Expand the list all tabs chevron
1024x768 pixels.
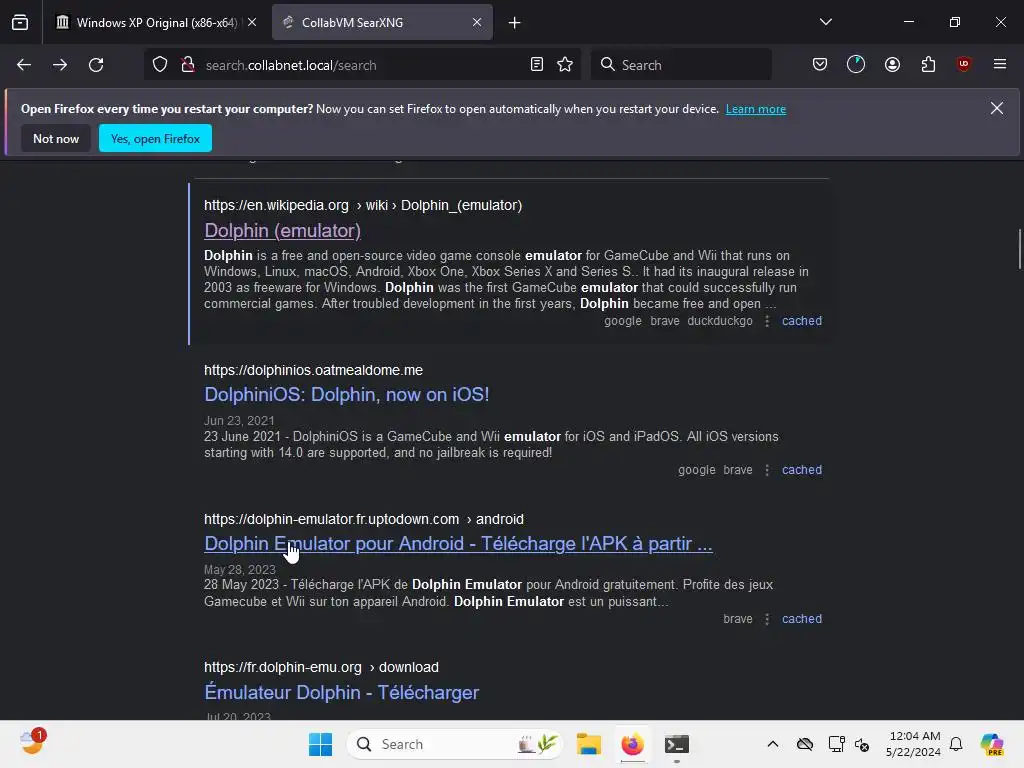click(x=826, y=22)
